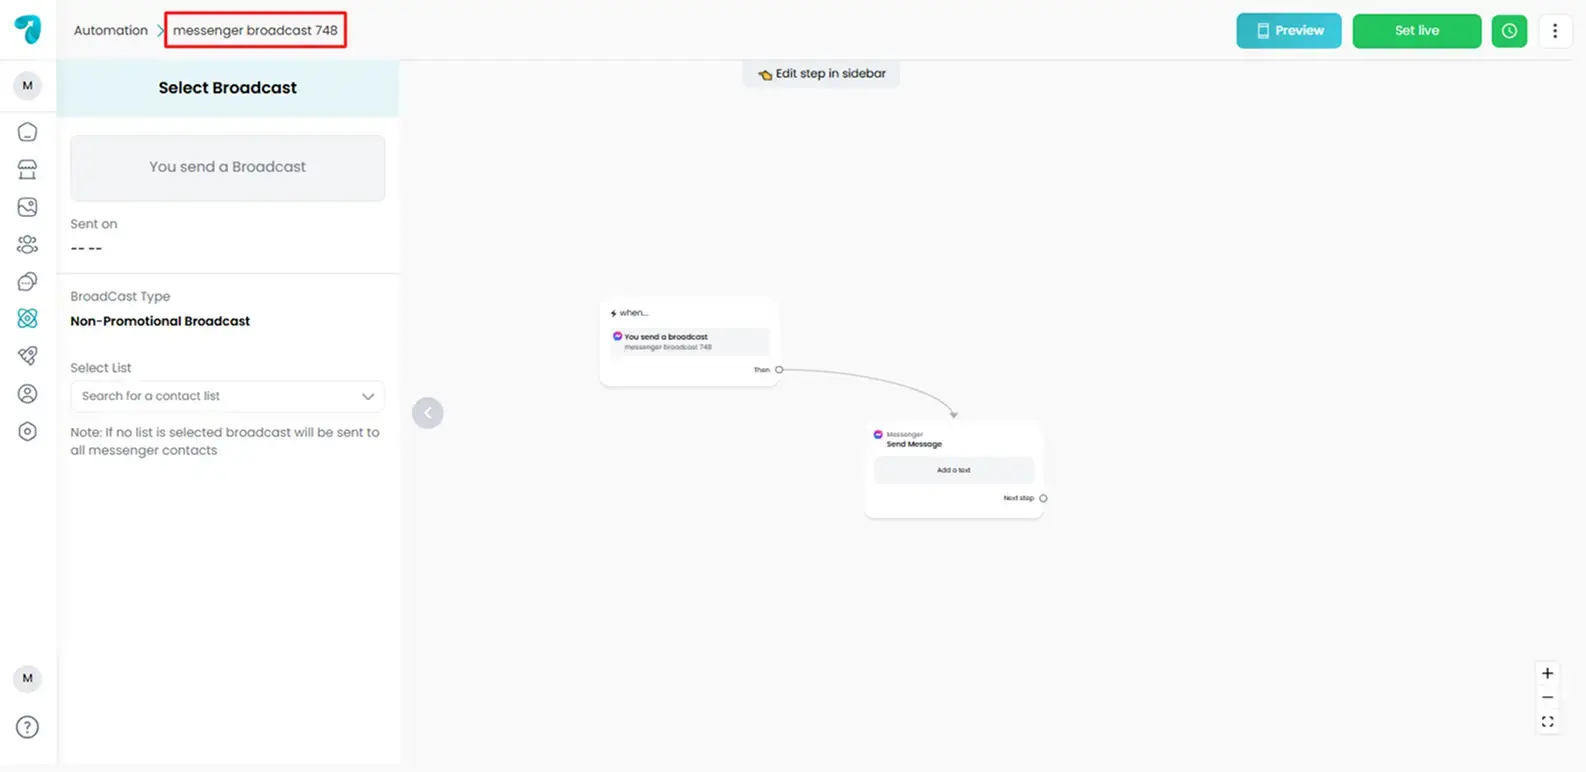Zoom in the canvas with plus

[1547, 673]
